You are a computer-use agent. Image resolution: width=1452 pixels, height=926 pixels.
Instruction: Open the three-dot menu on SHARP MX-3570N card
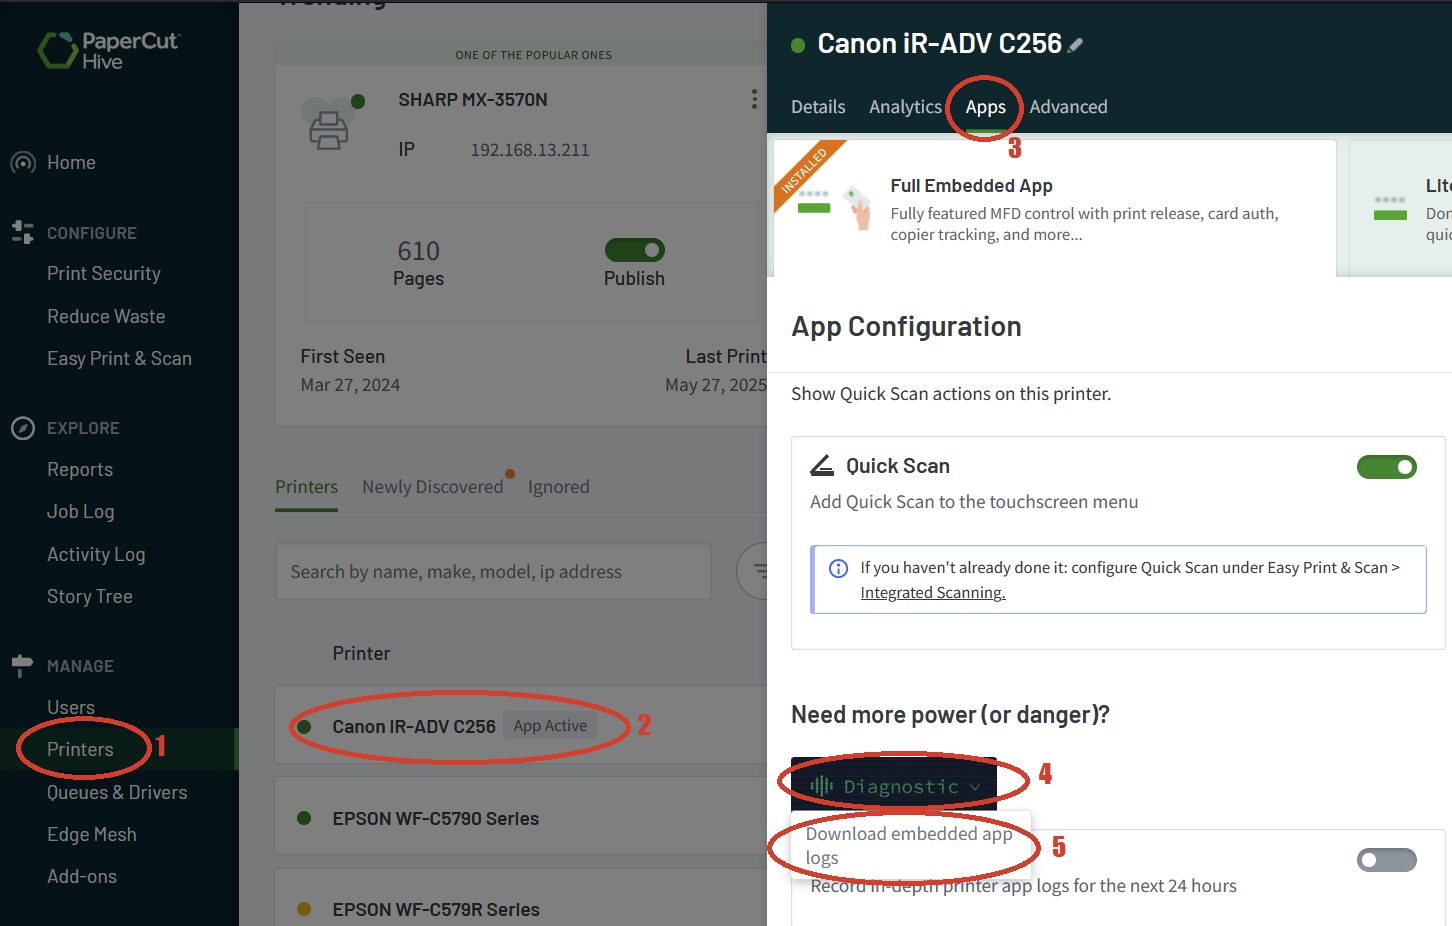(754, 99)
